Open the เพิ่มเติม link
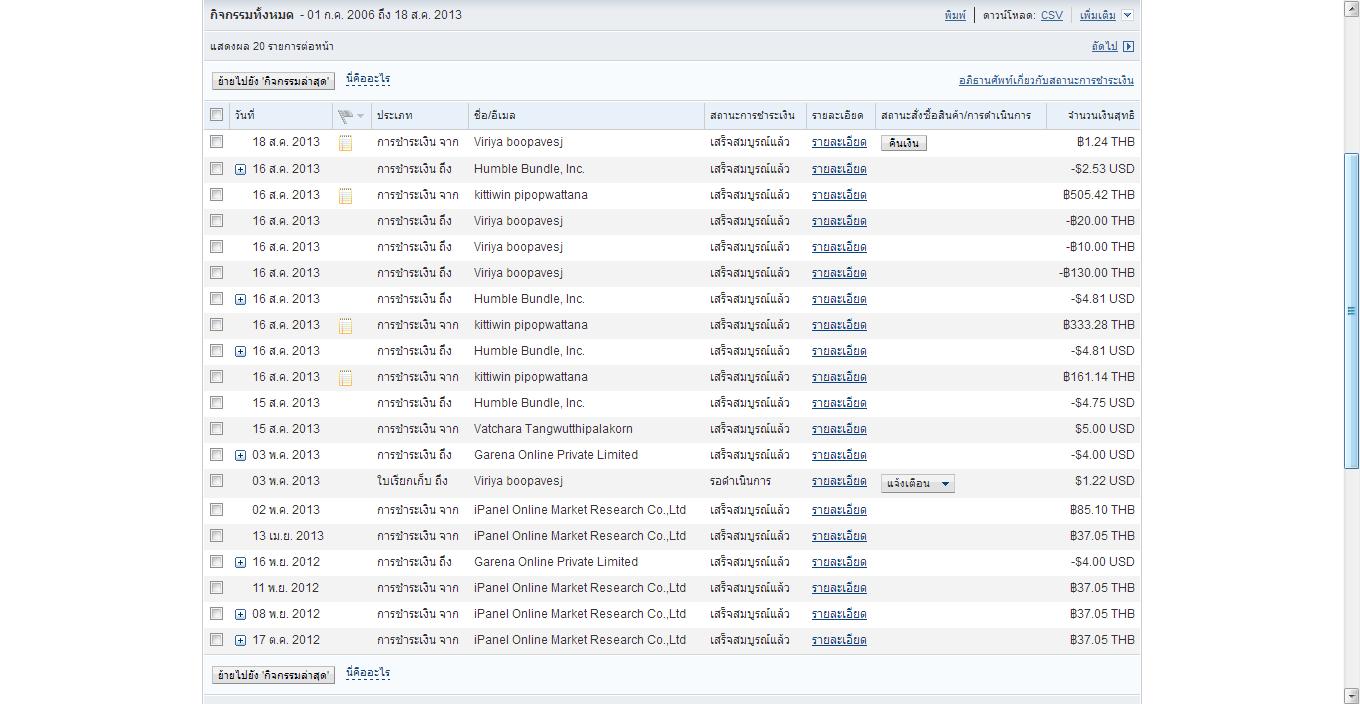Screen dimensions: 1360x704 pos(1098,15)
